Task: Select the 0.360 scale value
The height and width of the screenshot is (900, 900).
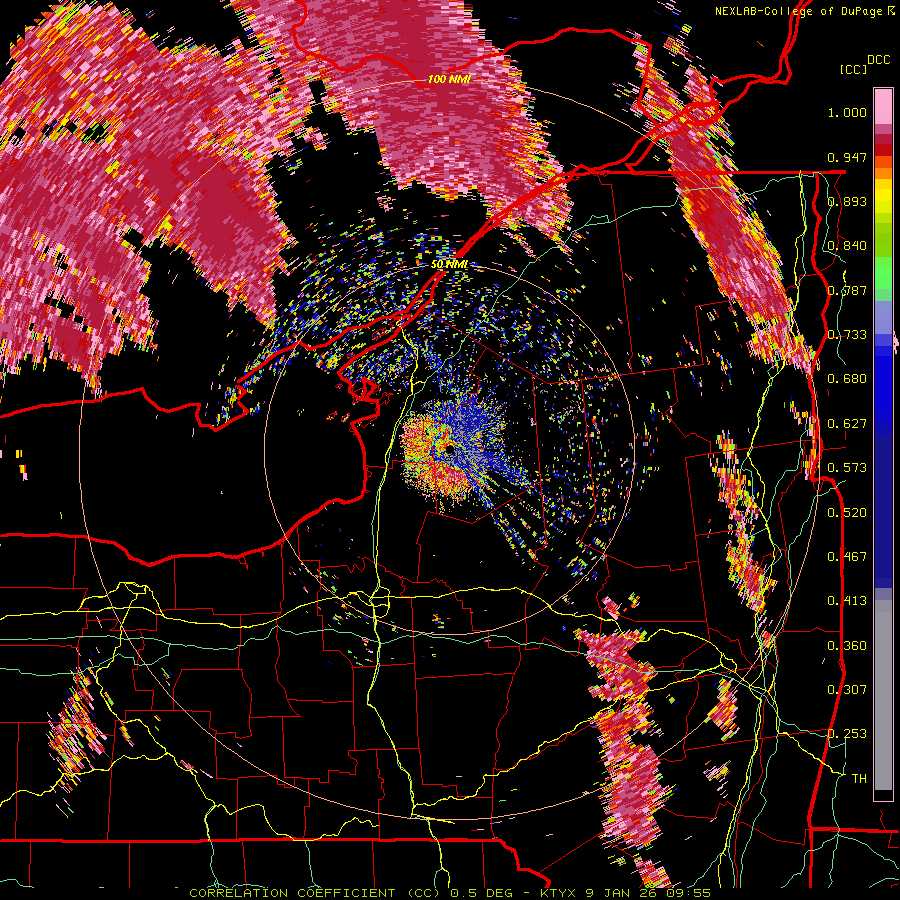Action: click(x=847, y=646)
